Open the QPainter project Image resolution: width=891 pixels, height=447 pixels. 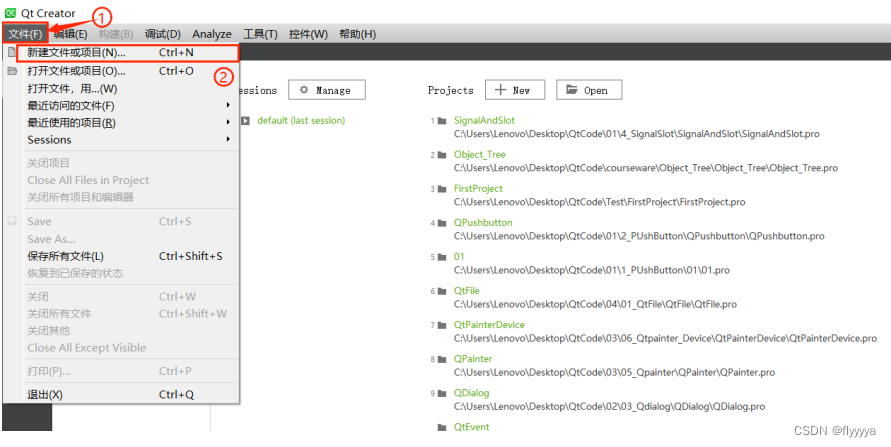pyautogui.click(x=473, y=359)
